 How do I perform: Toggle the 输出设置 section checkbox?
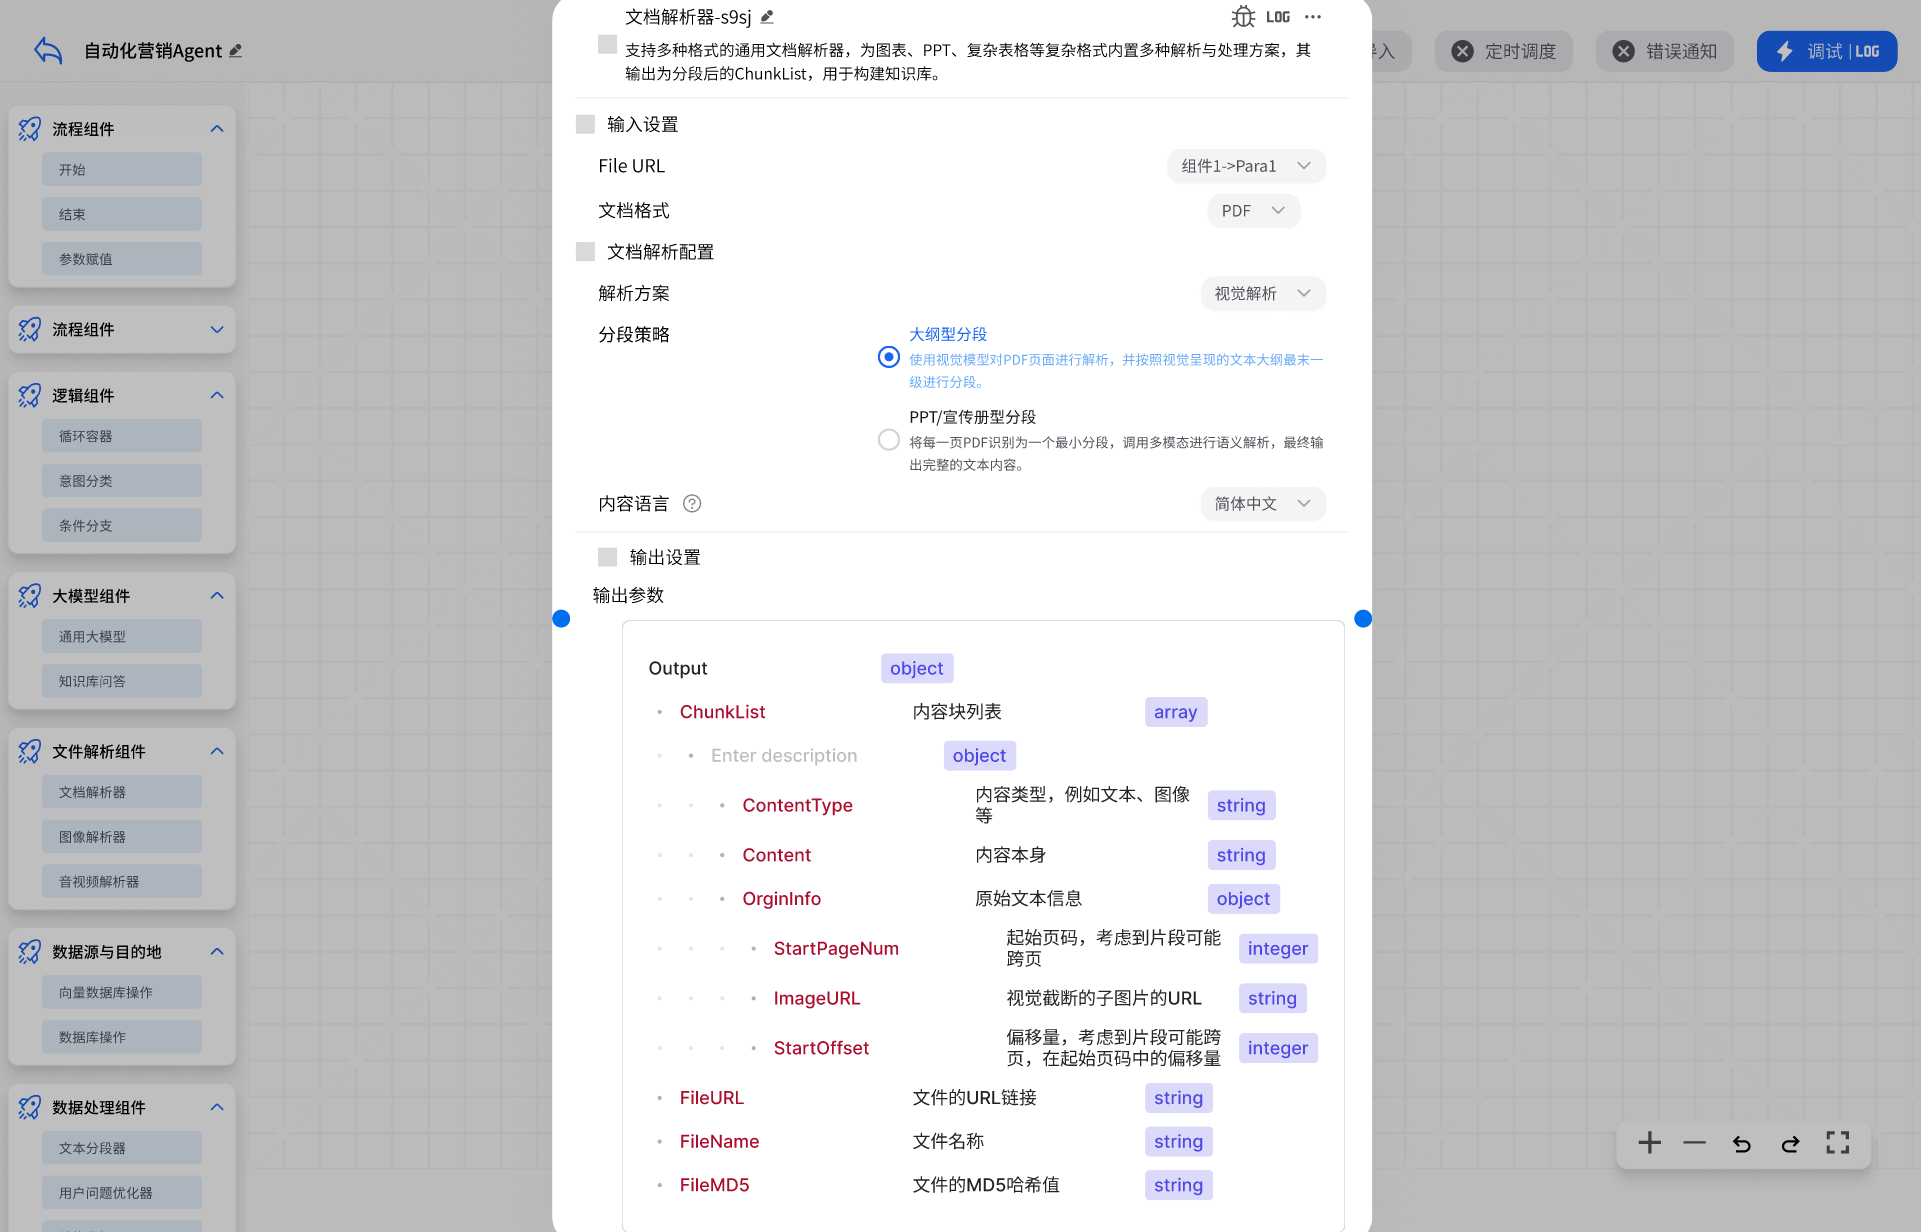tap(608, 557)
